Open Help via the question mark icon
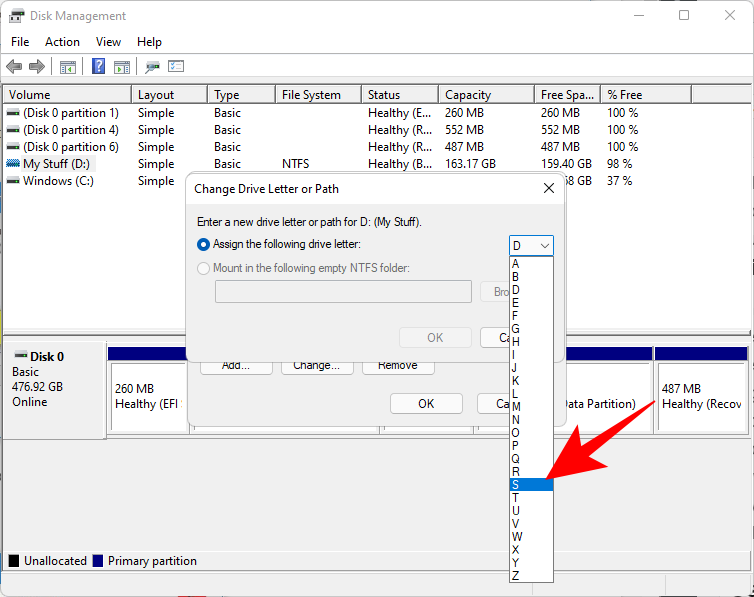The width and height of the screenshot is (754, 597). click(99, 67)
